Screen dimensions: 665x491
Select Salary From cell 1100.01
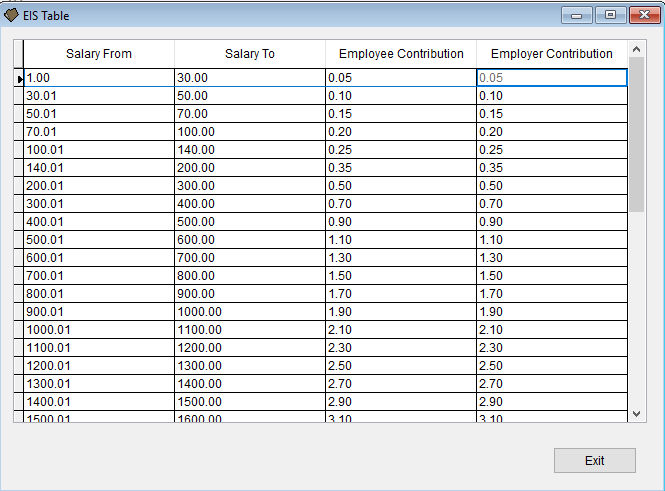(x=99, y=348)
